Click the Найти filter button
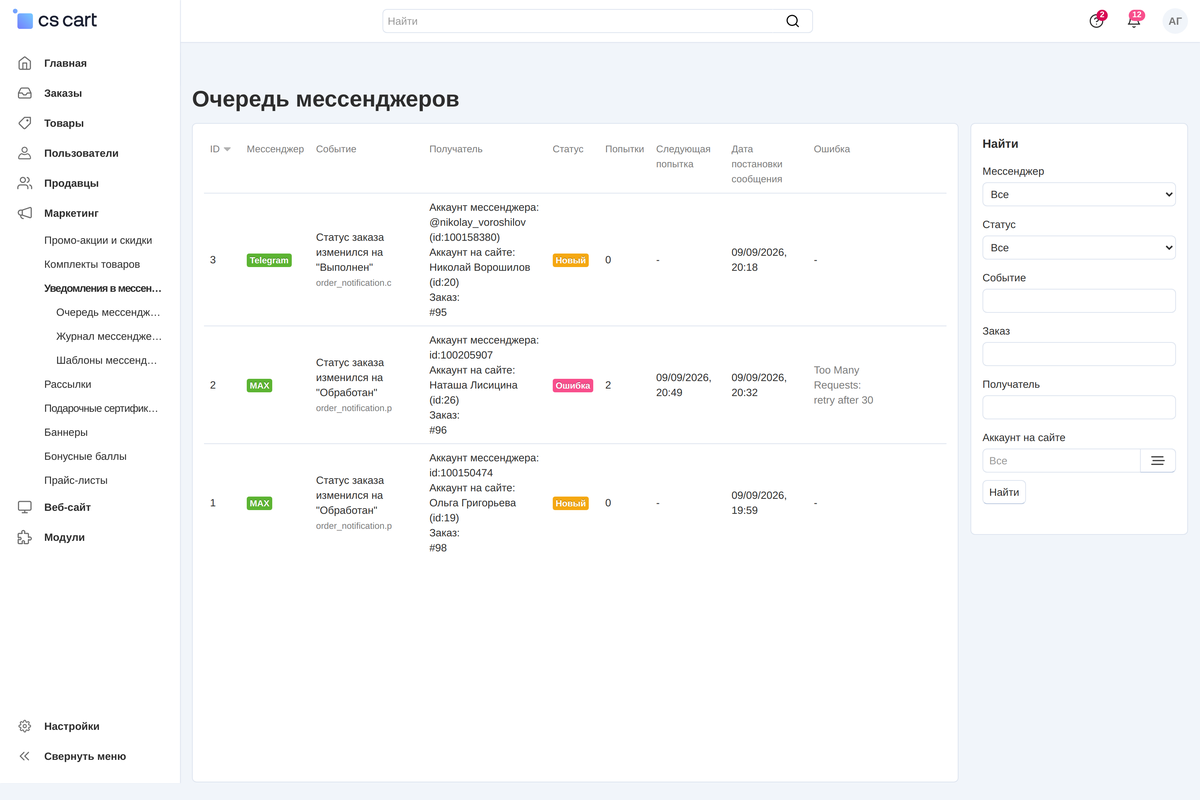The width and height of the screenshot is (1200, 800). tap(1004, 492)
